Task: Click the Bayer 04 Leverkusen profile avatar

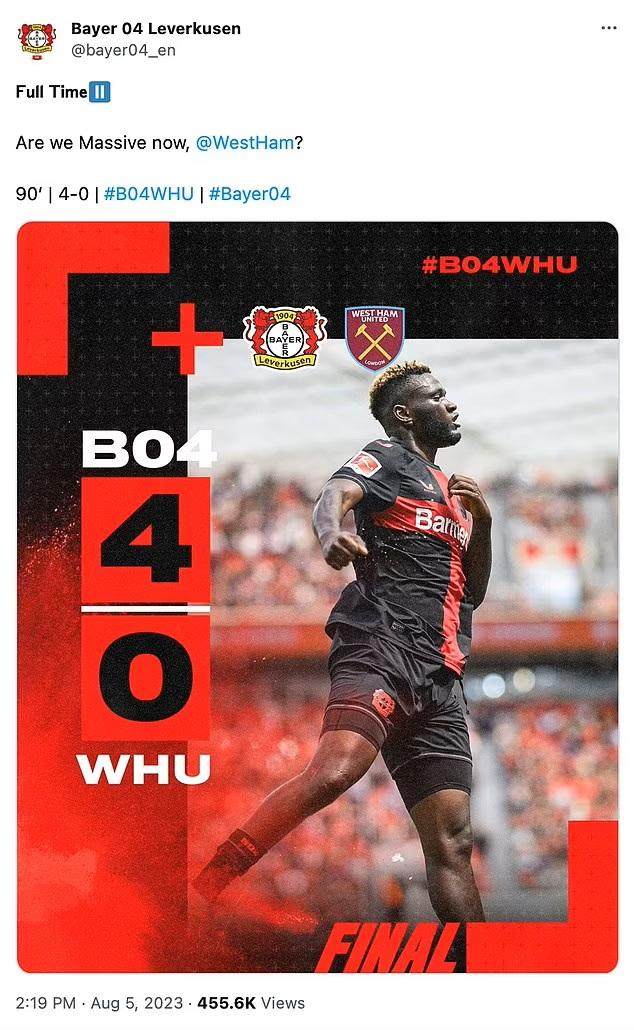Action: 37,41
